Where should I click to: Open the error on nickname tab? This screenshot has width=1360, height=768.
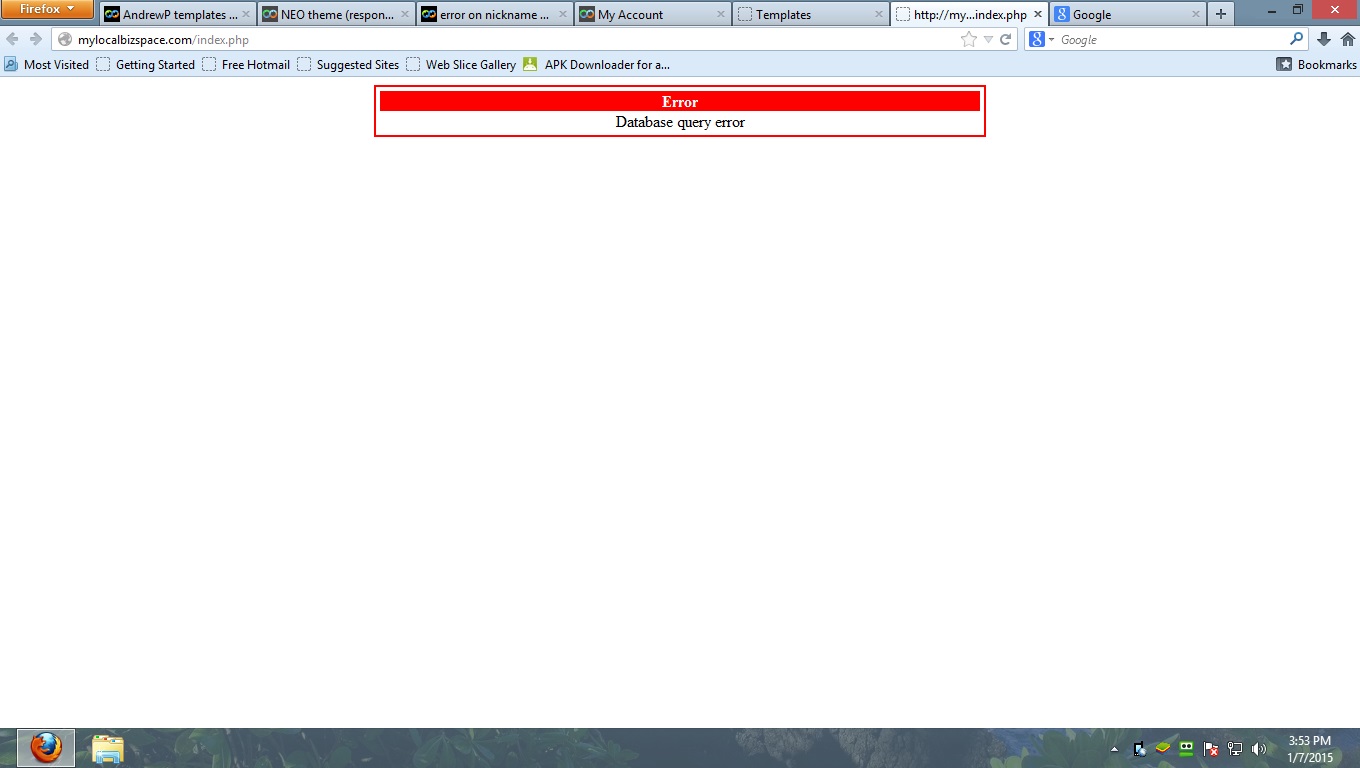click(x=494, y=15)
